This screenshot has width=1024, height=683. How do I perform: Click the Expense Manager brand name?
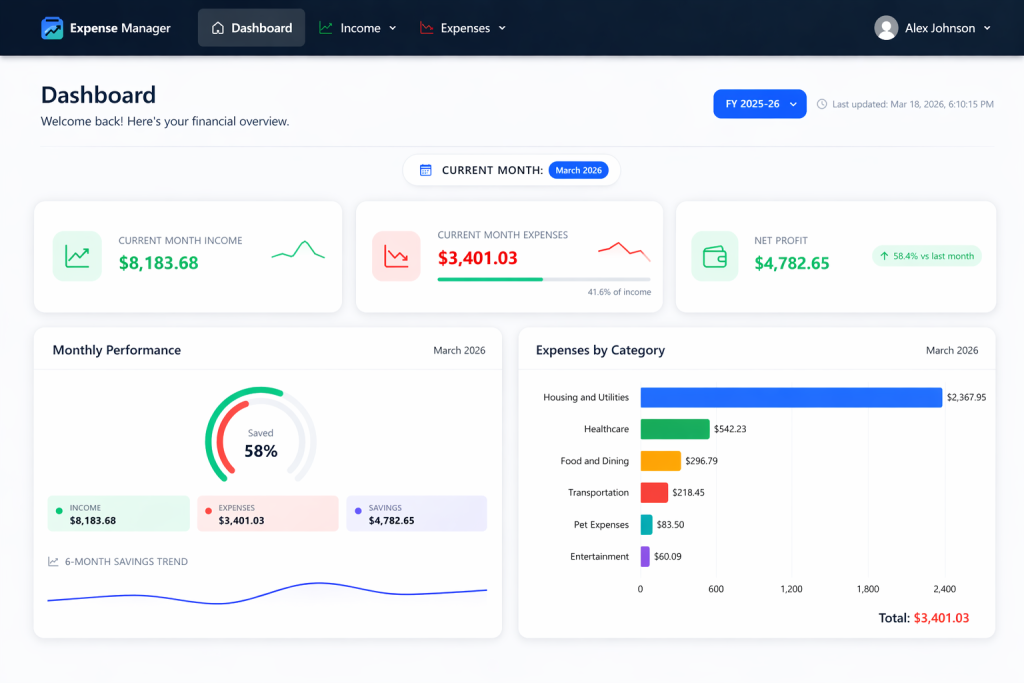(x=120, y=28)
